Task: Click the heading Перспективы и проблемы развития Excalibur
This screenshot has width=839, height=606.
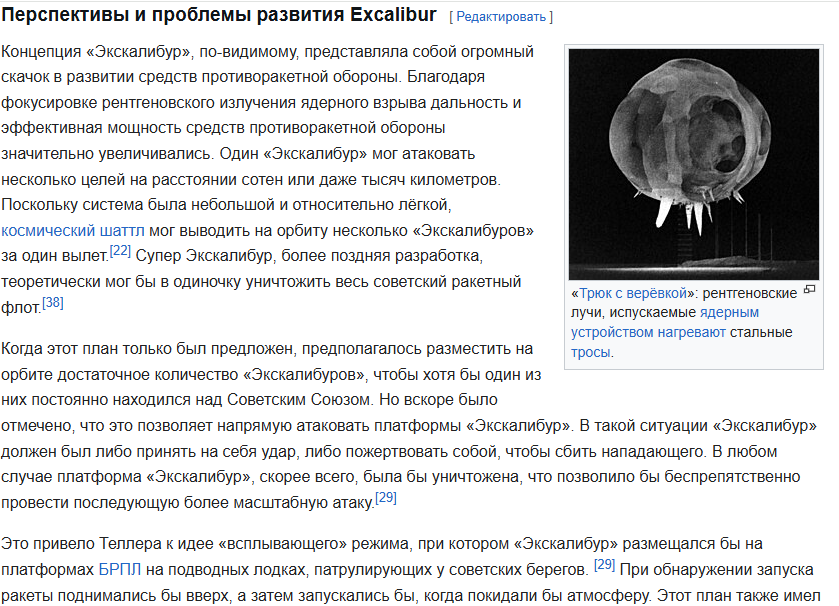Action: point(219,15)
